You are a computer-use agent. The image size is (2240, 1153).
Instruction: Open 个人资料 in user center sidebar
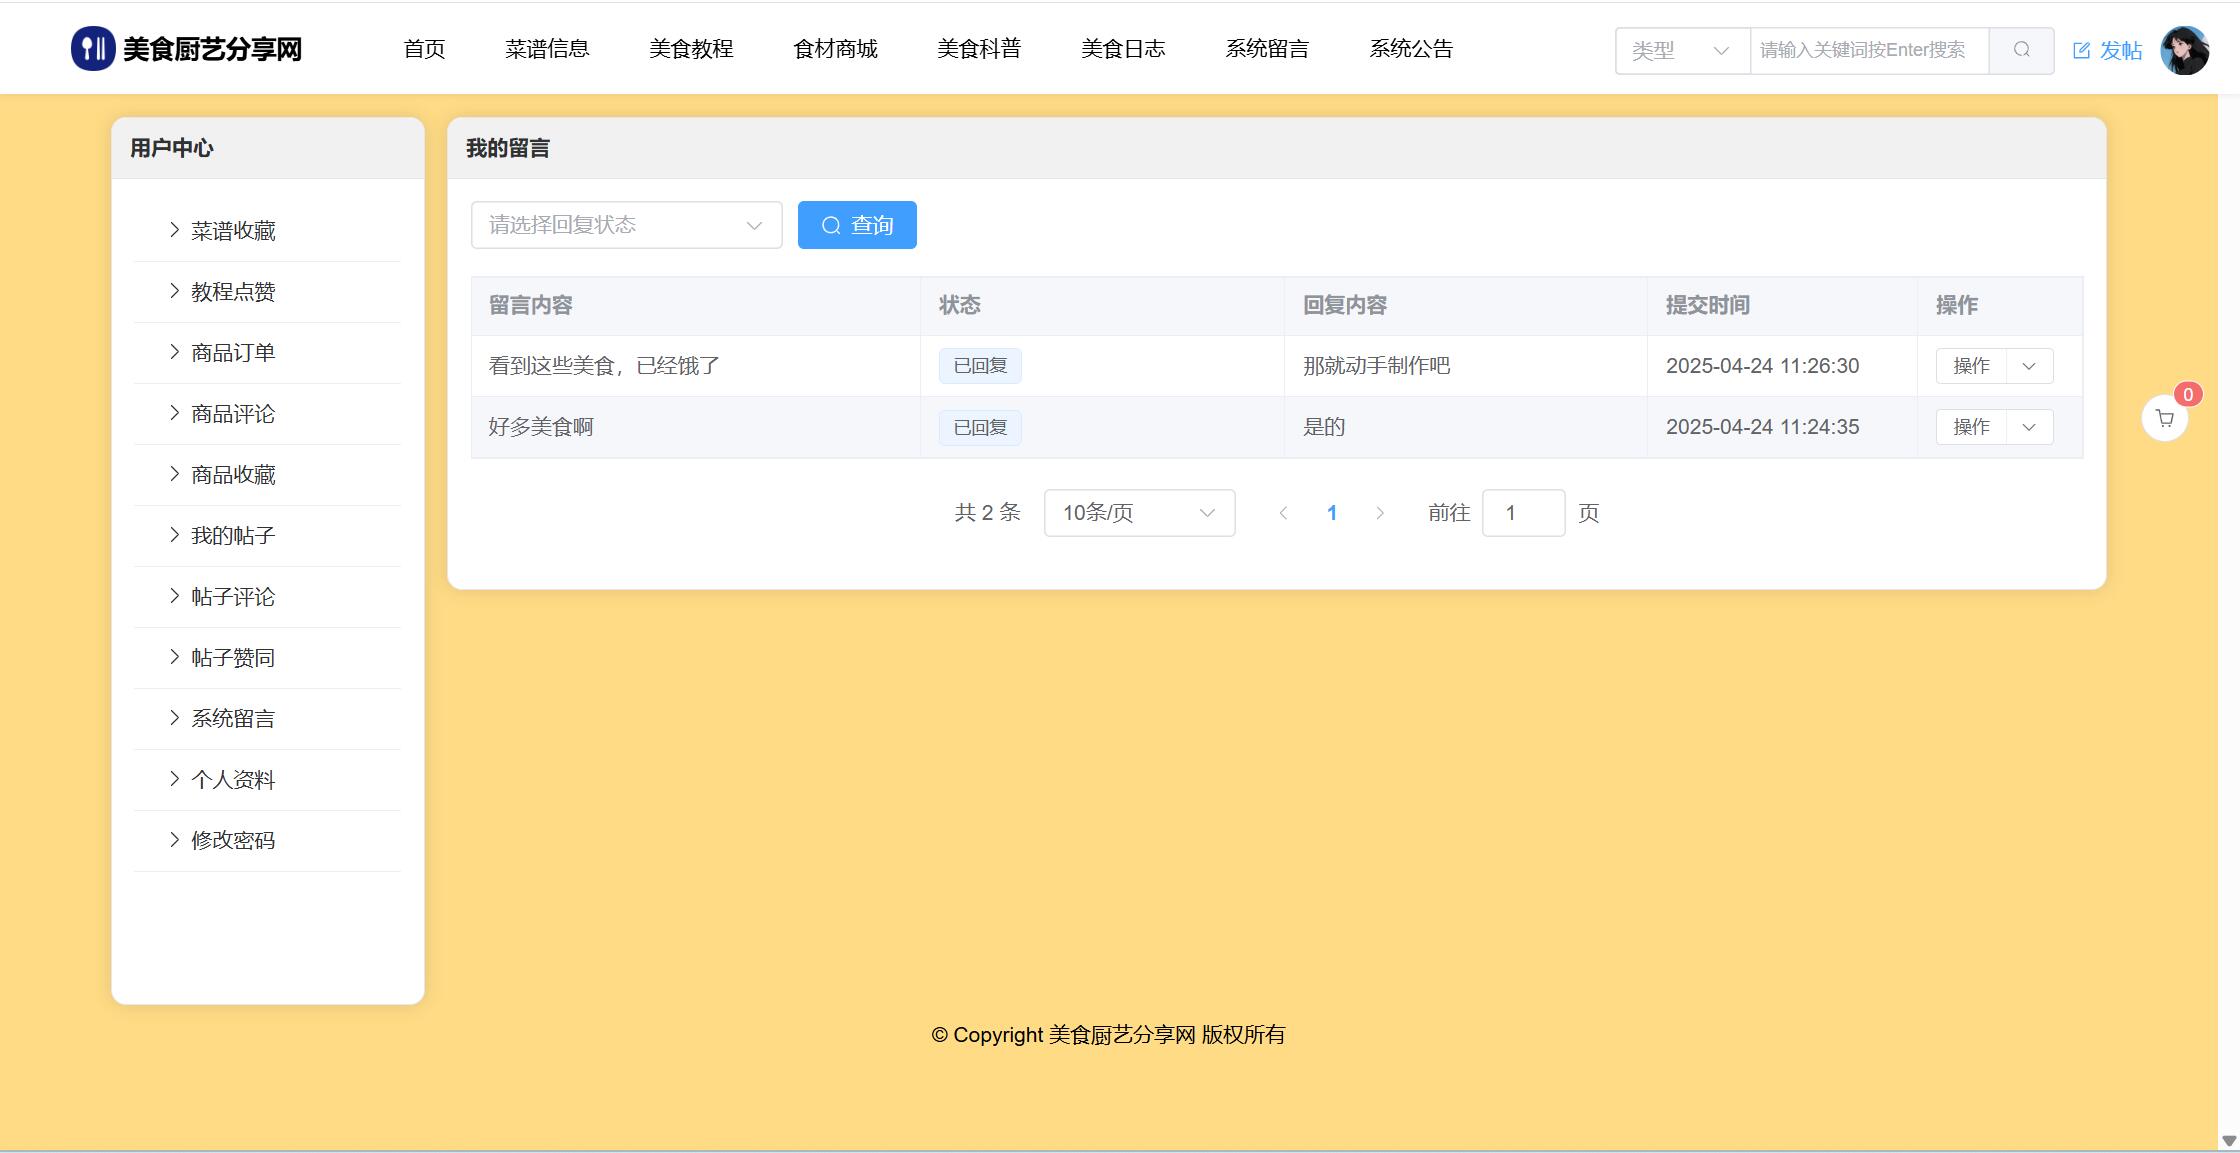pyautogui.click(x=233, y=780)
